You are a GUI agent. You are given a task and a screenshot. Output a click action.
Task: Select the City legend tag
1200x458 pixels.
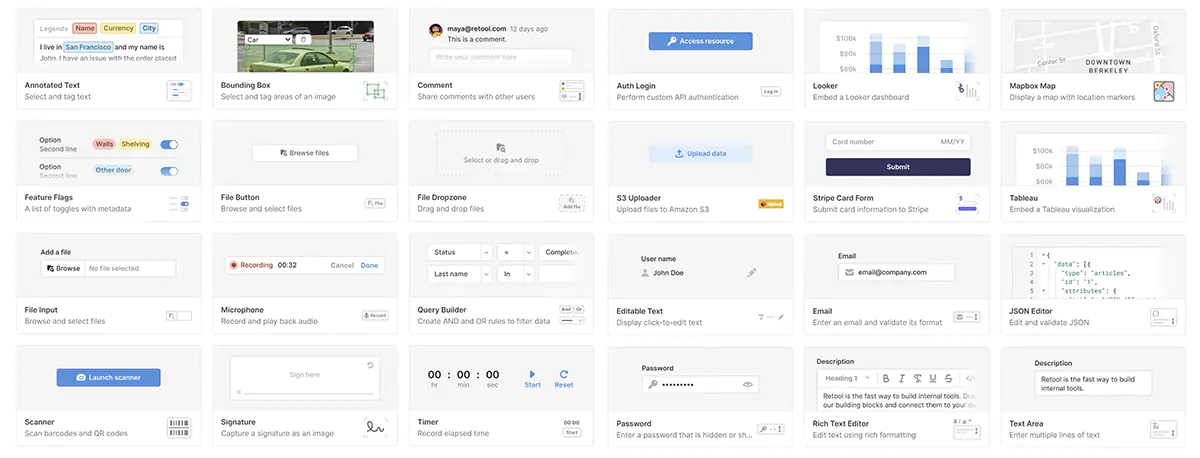149,28
